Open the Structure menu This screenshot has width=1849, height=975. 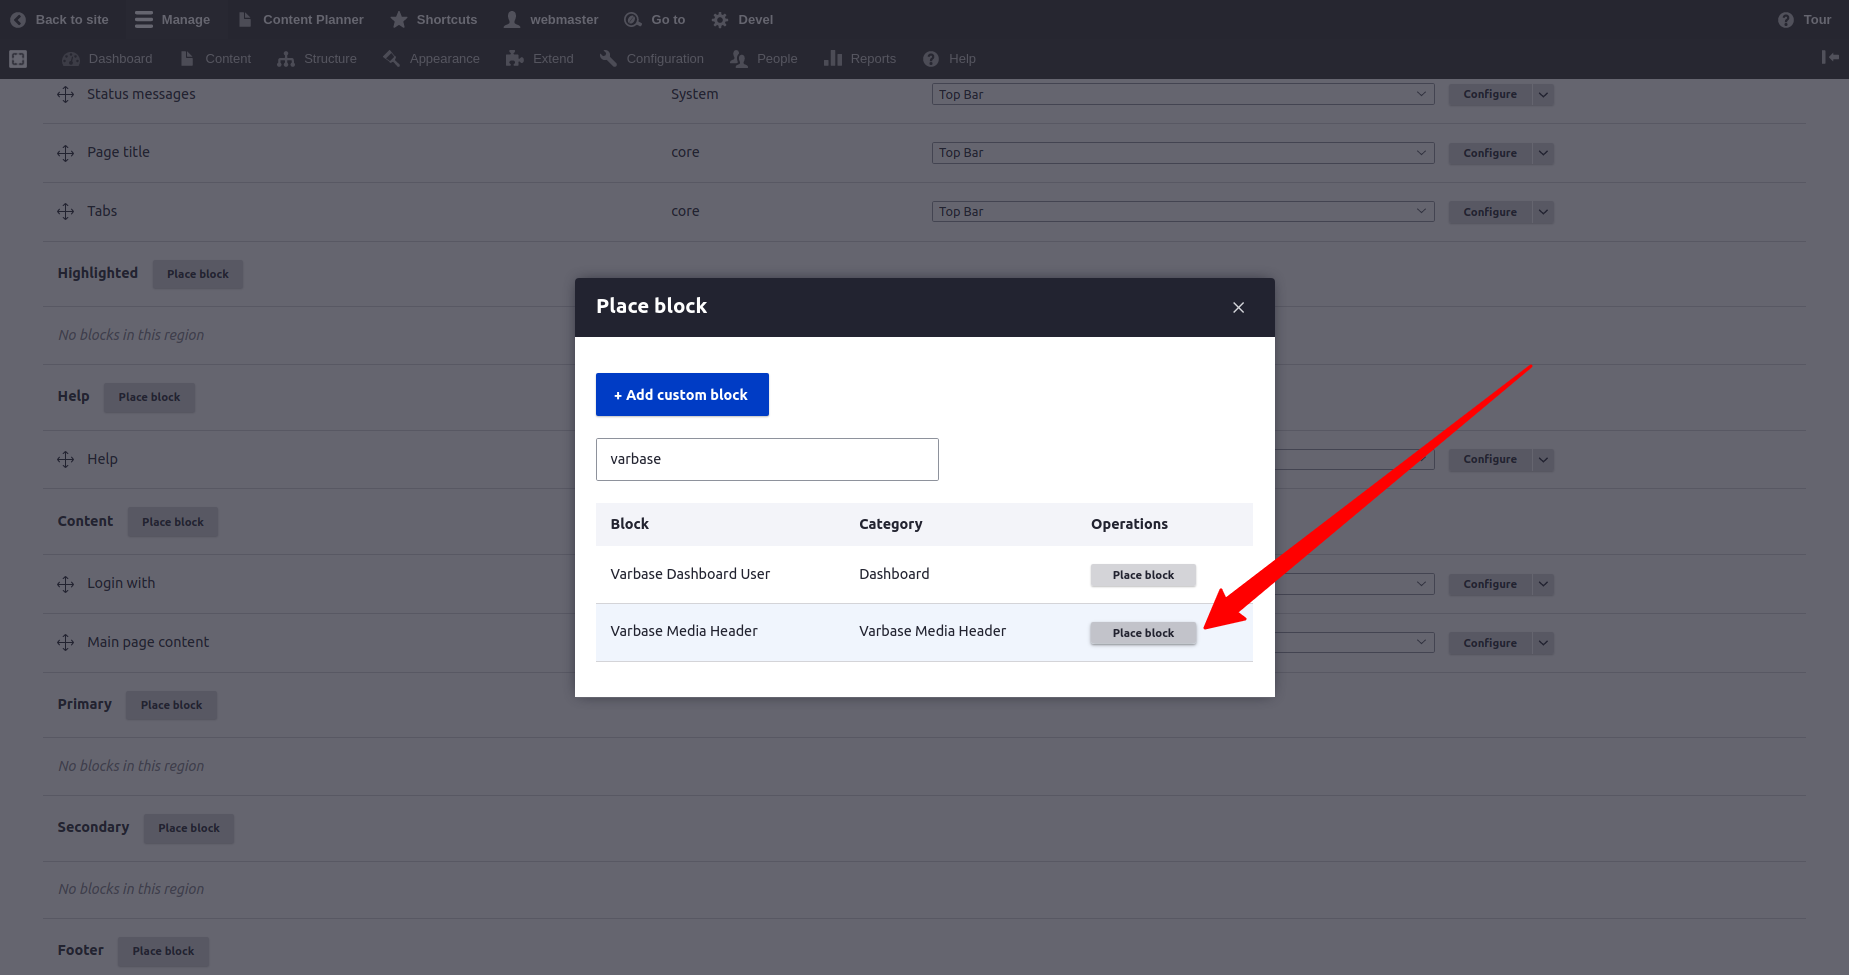coord(318,59)
